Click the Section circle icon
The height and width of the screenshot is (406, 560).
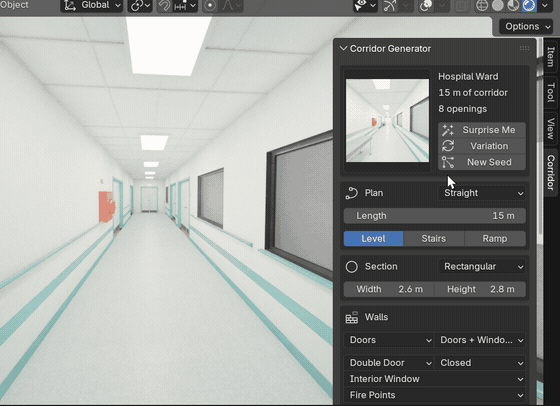tap(351, 267)
